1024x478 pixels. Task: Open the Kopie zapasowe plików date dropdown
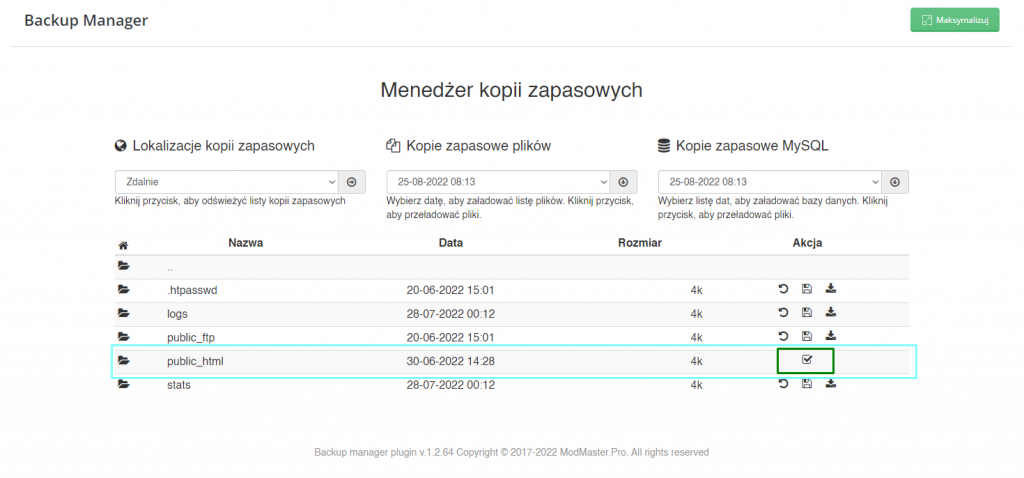point(498,182)
